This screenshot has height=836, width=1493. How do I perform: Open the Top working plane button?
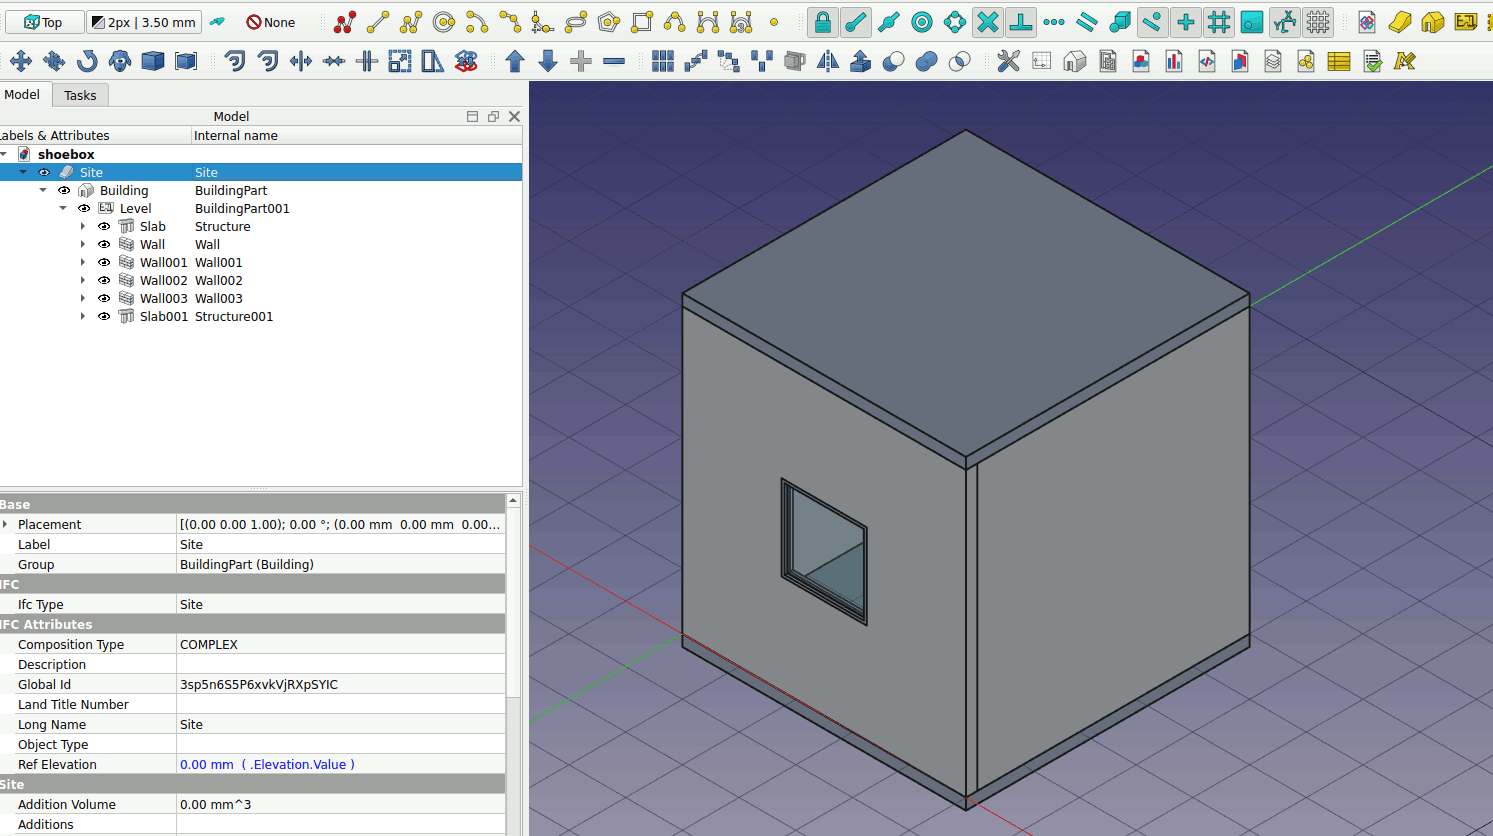pyautogui.click(x=43, y=22)
